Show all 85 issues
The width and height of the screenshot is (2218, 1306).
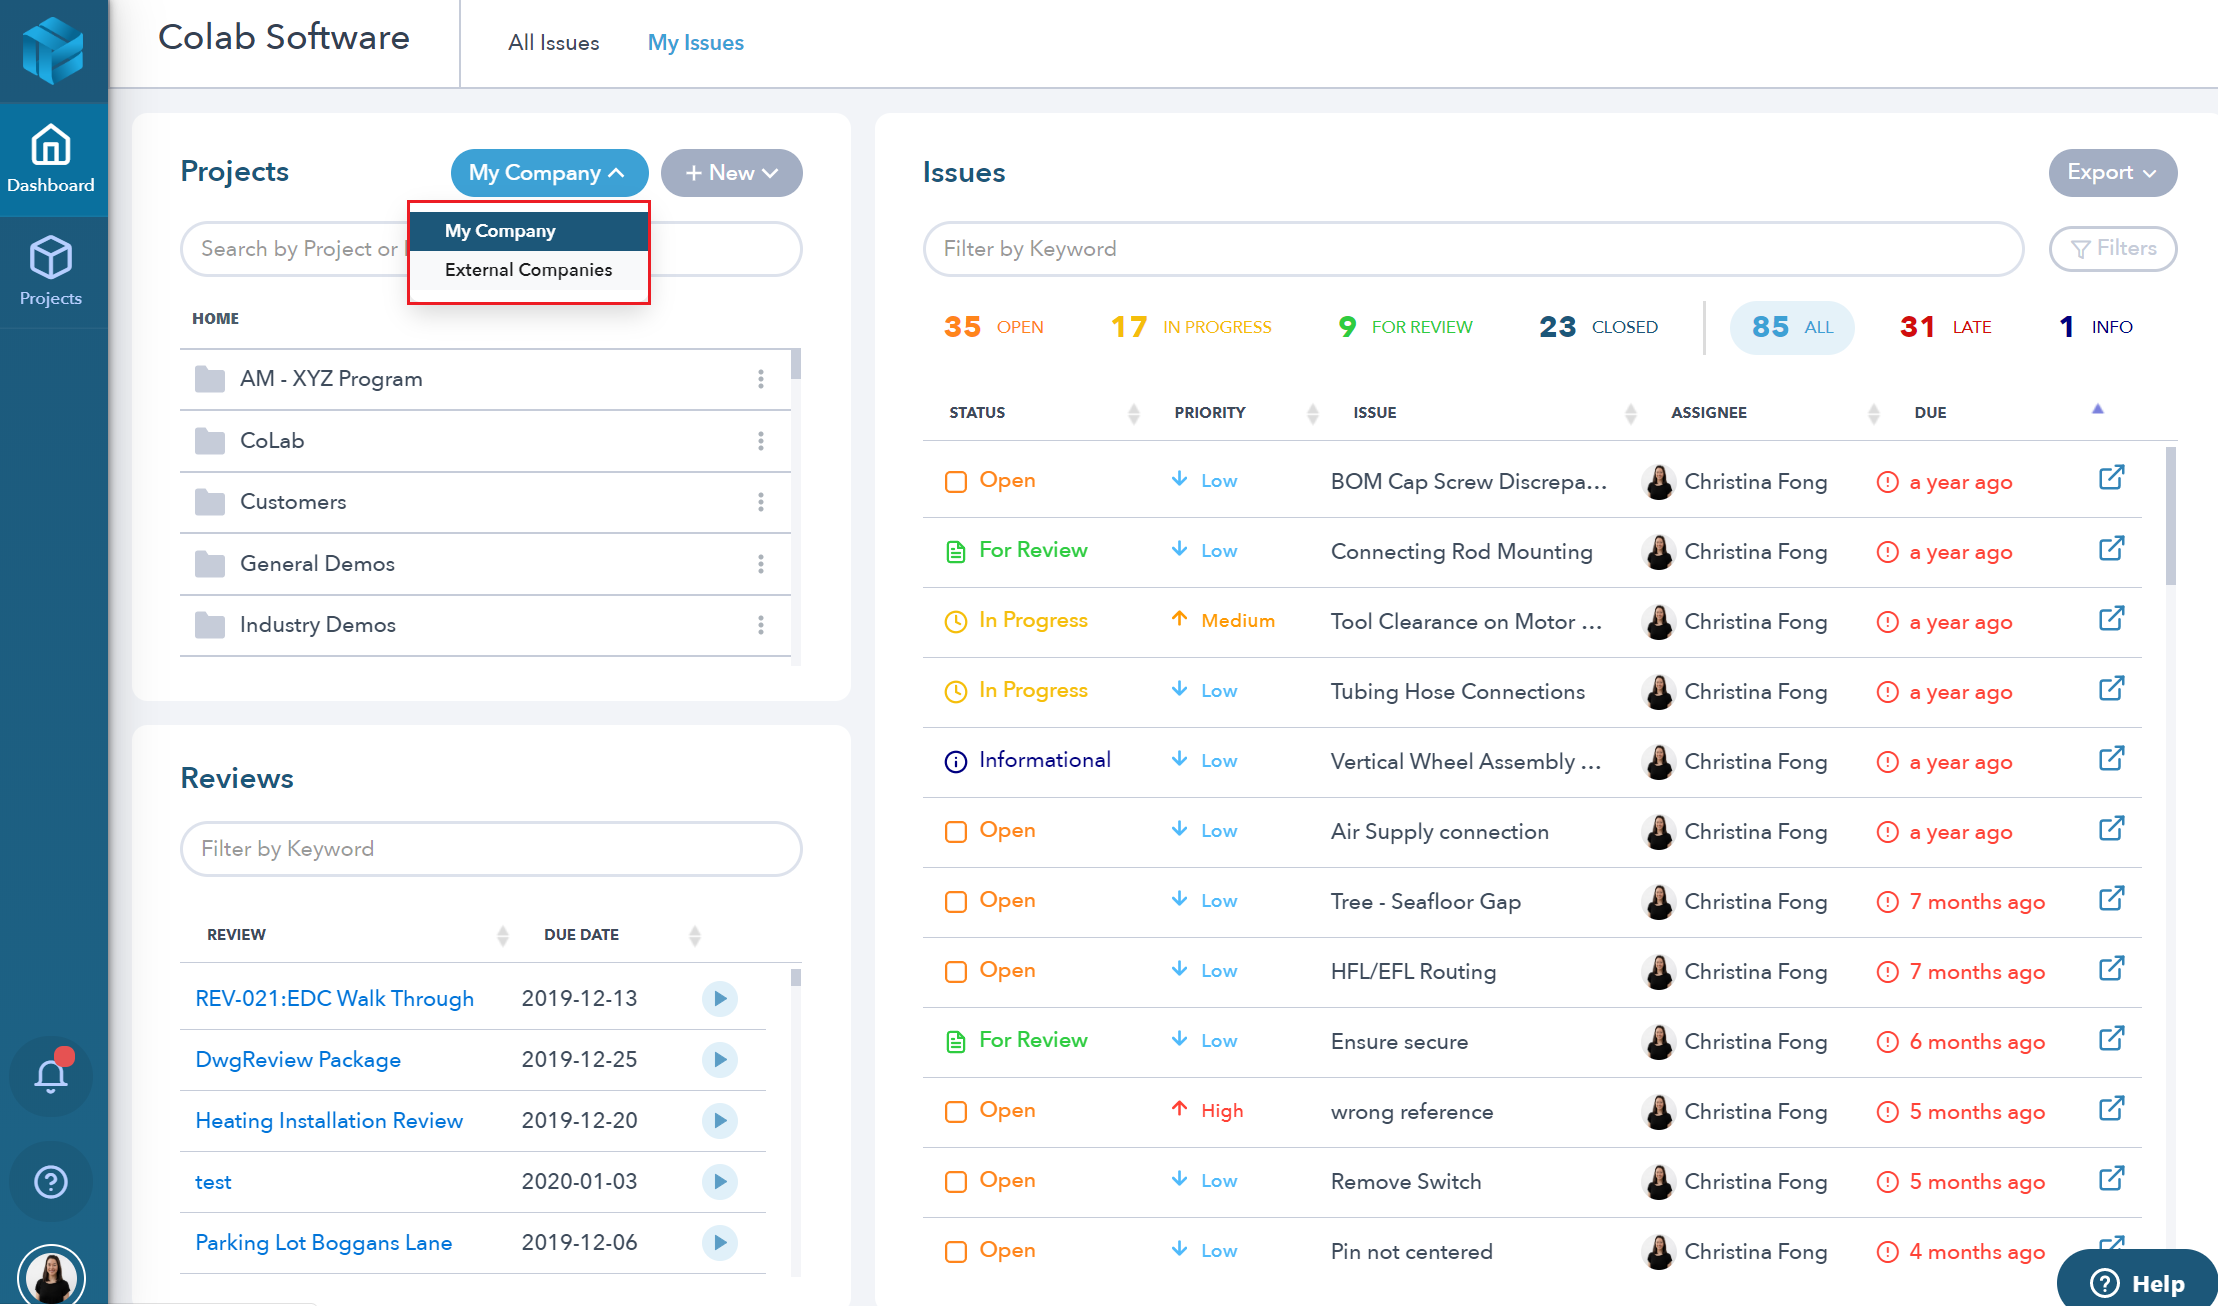click(1792, 327)
